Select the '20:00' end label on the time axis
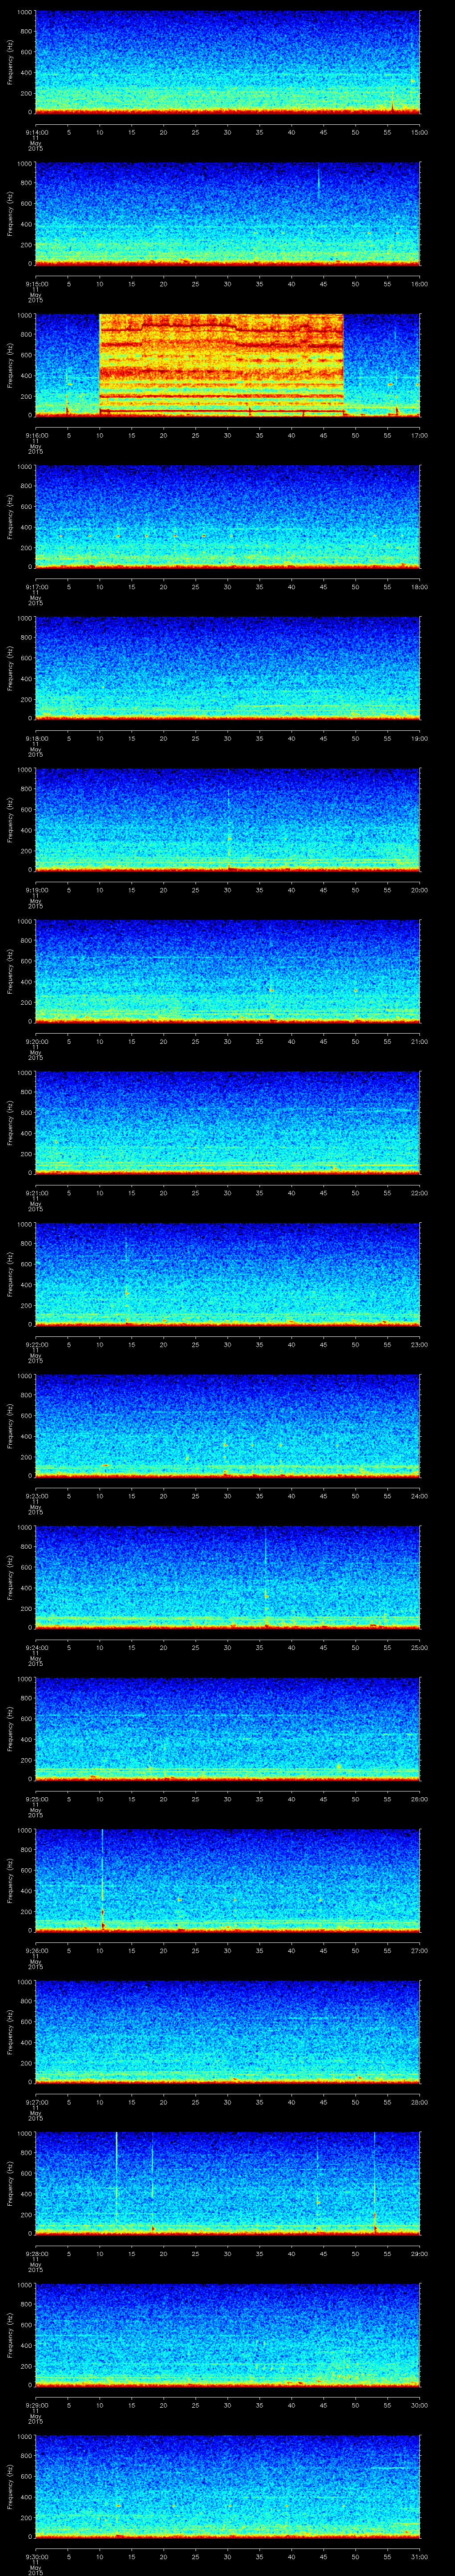This screenshot has width=455, height=2576. tap(420, 890)
